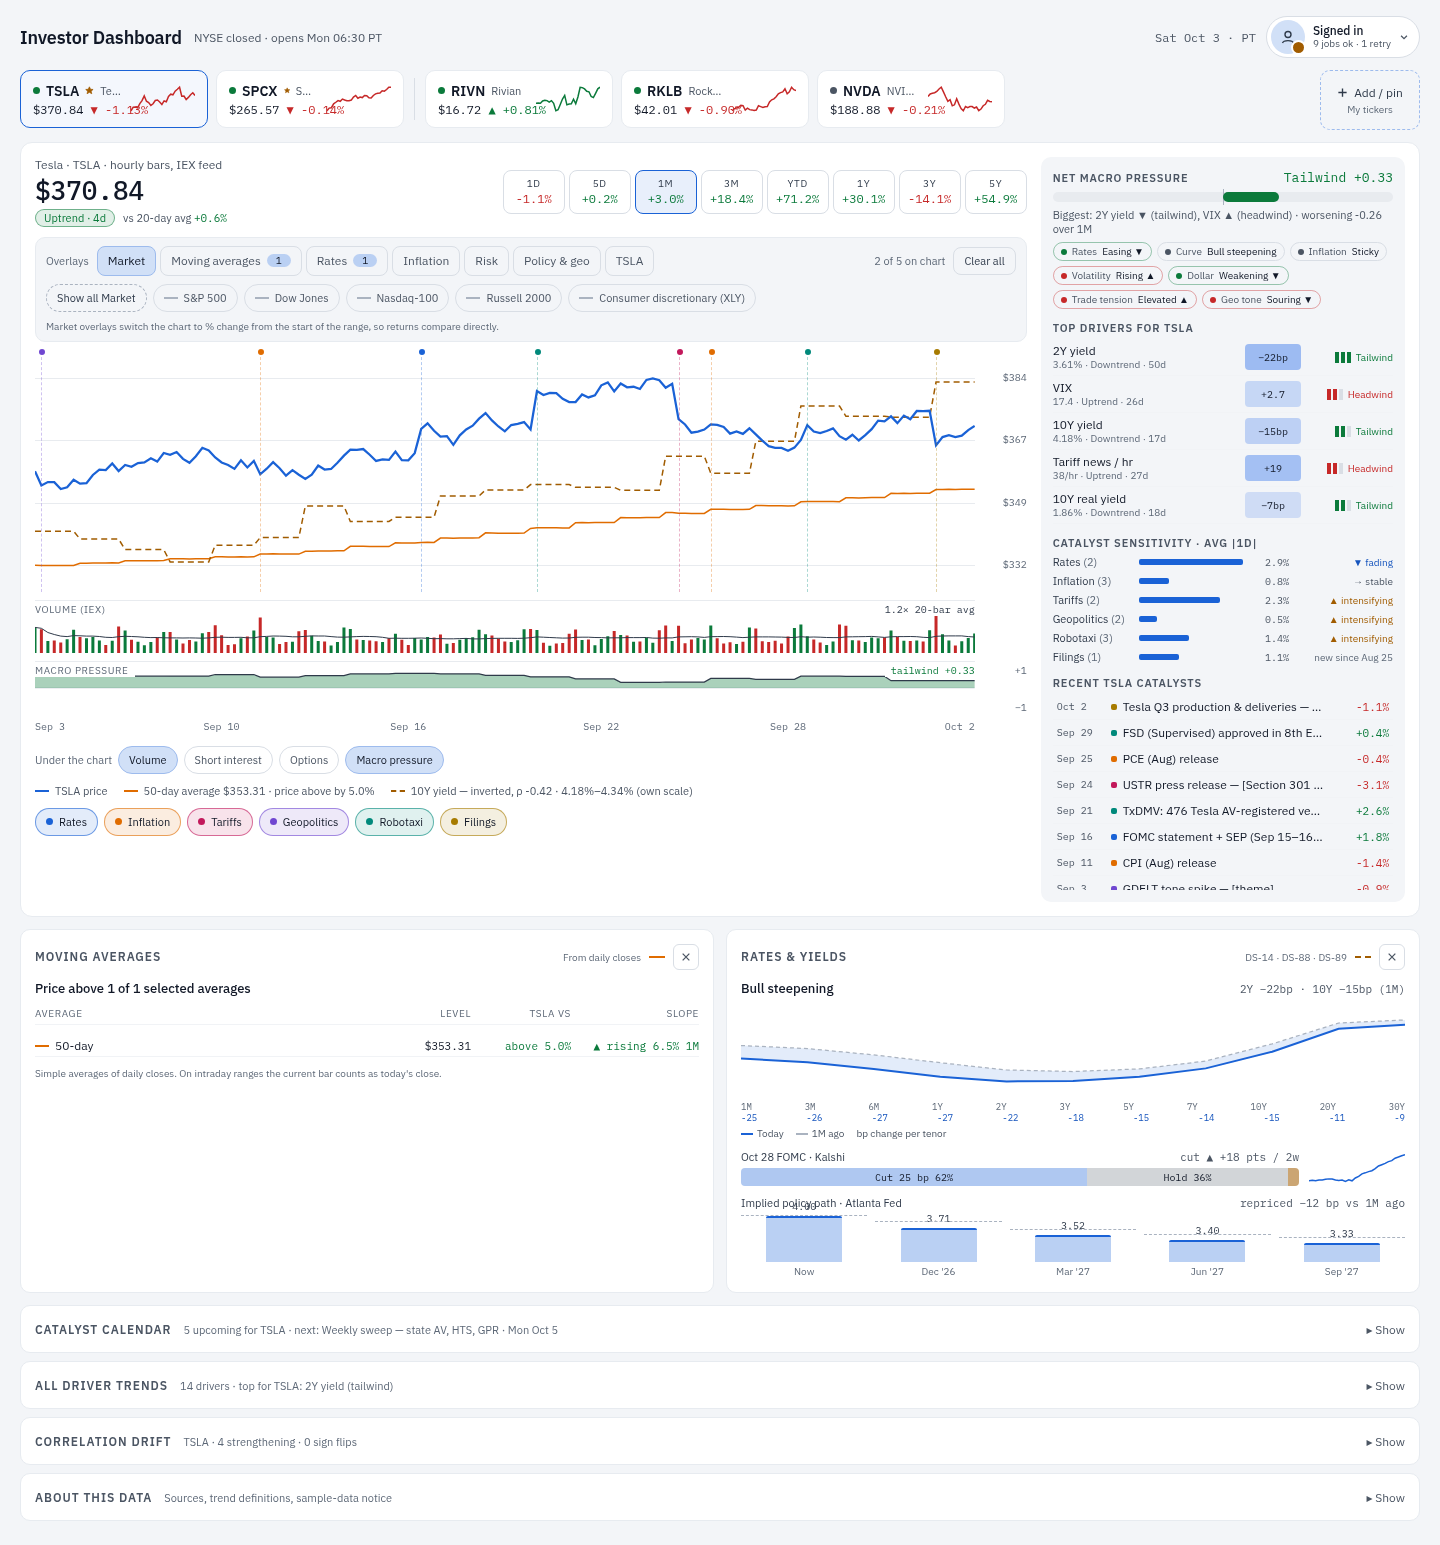Select the YTD range button
This screenshot has width=1440, height=1545.
click(798, 192)
